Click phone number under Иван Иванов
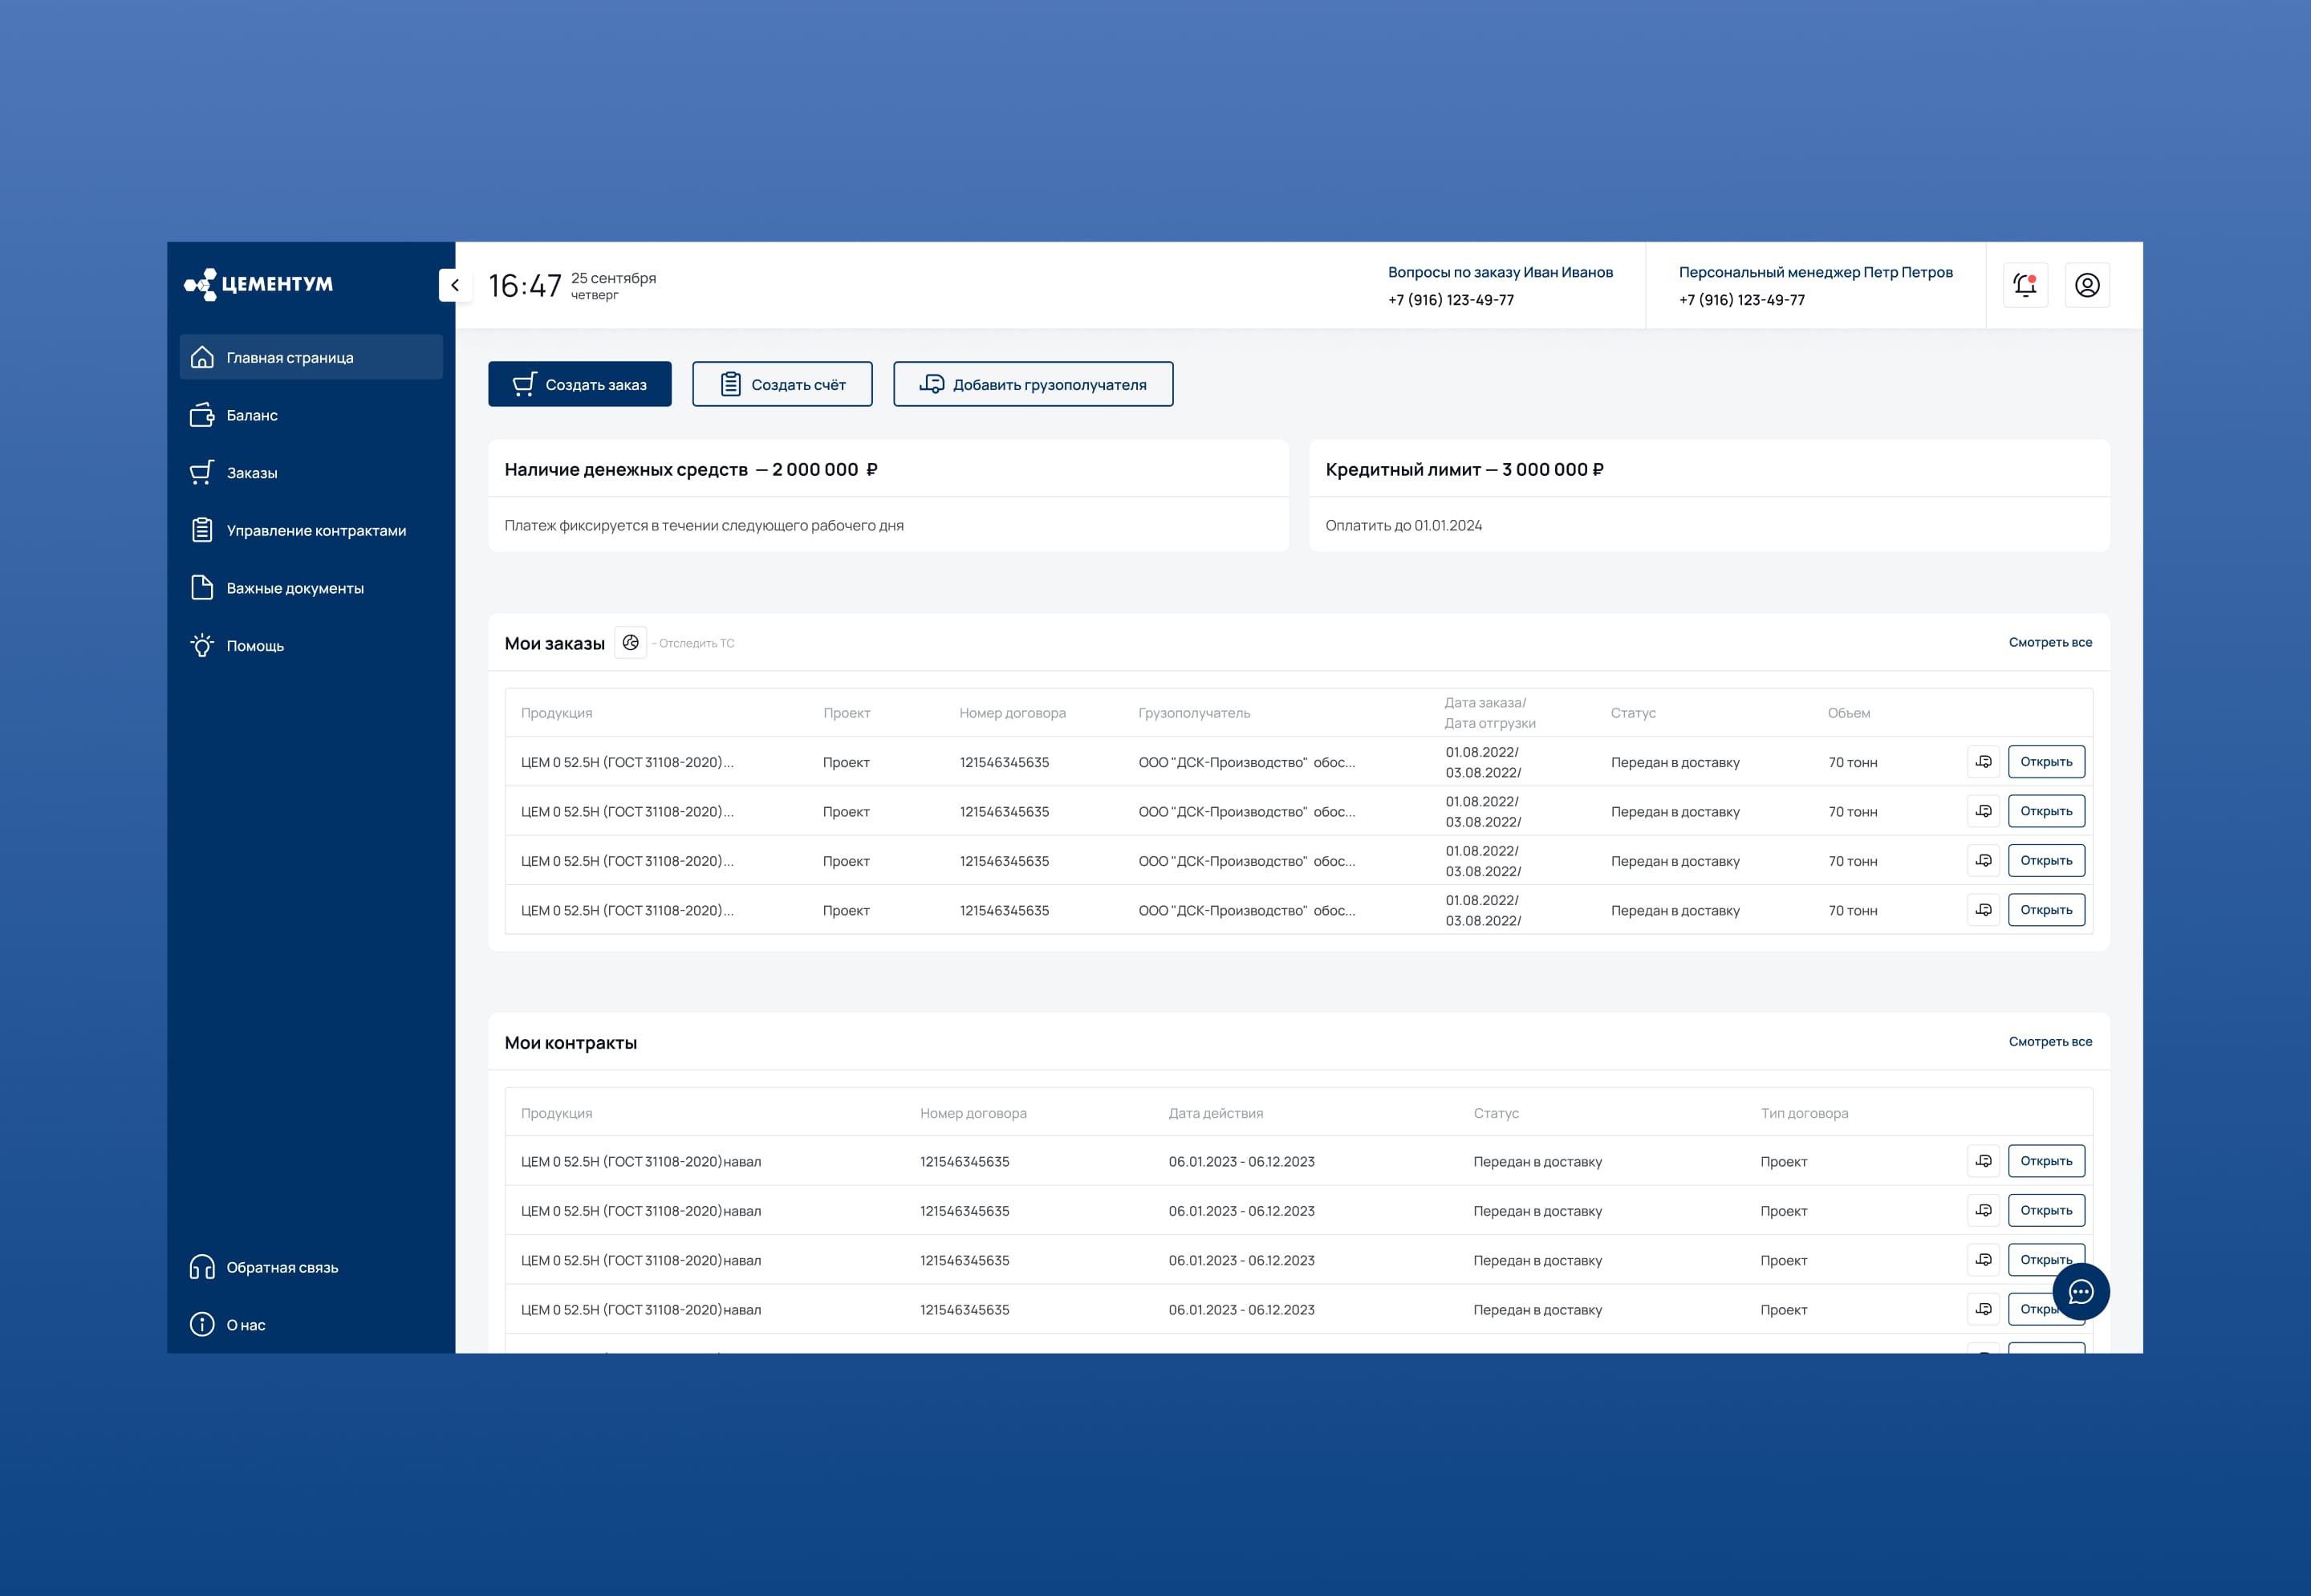The height and width of the screenshot is (1596, 2311). click(1451, 300)
